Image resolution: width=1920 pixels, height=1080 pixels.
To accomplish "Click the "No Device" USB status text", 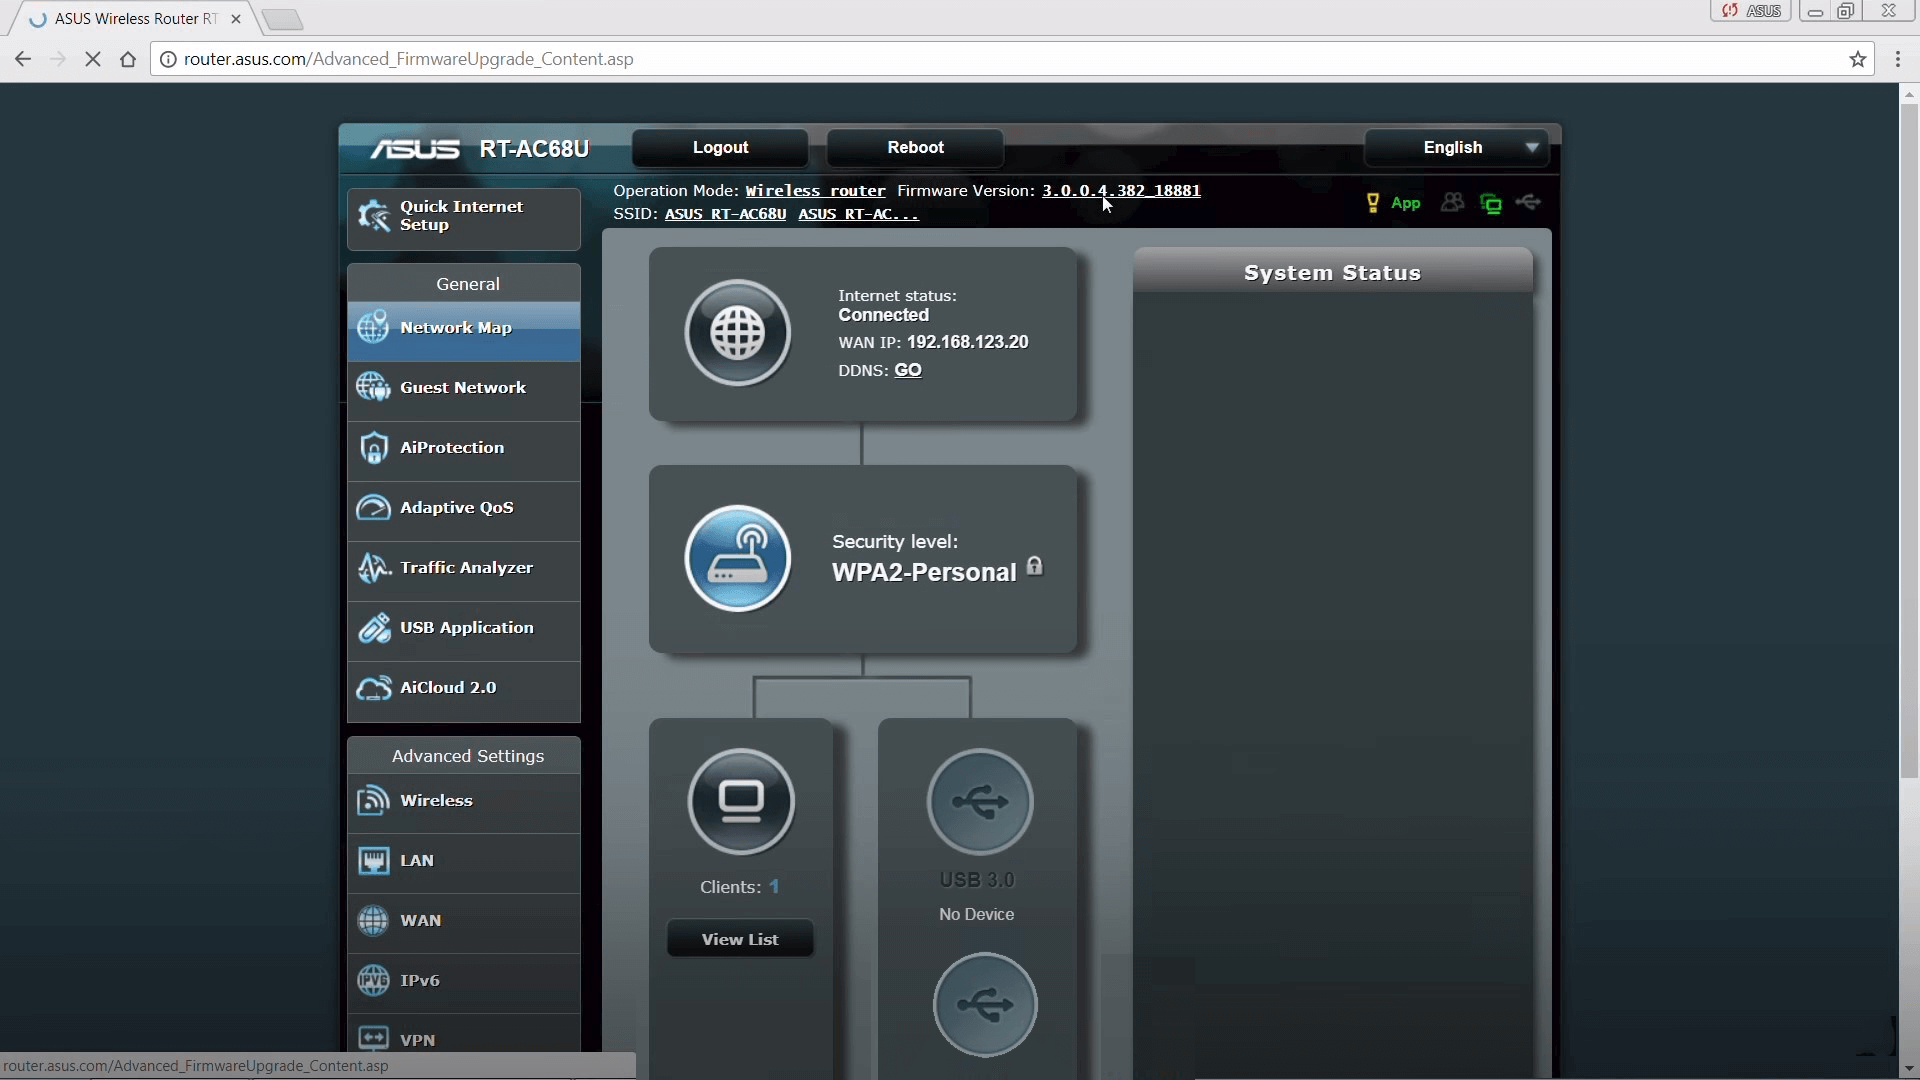I will [976, 914].
